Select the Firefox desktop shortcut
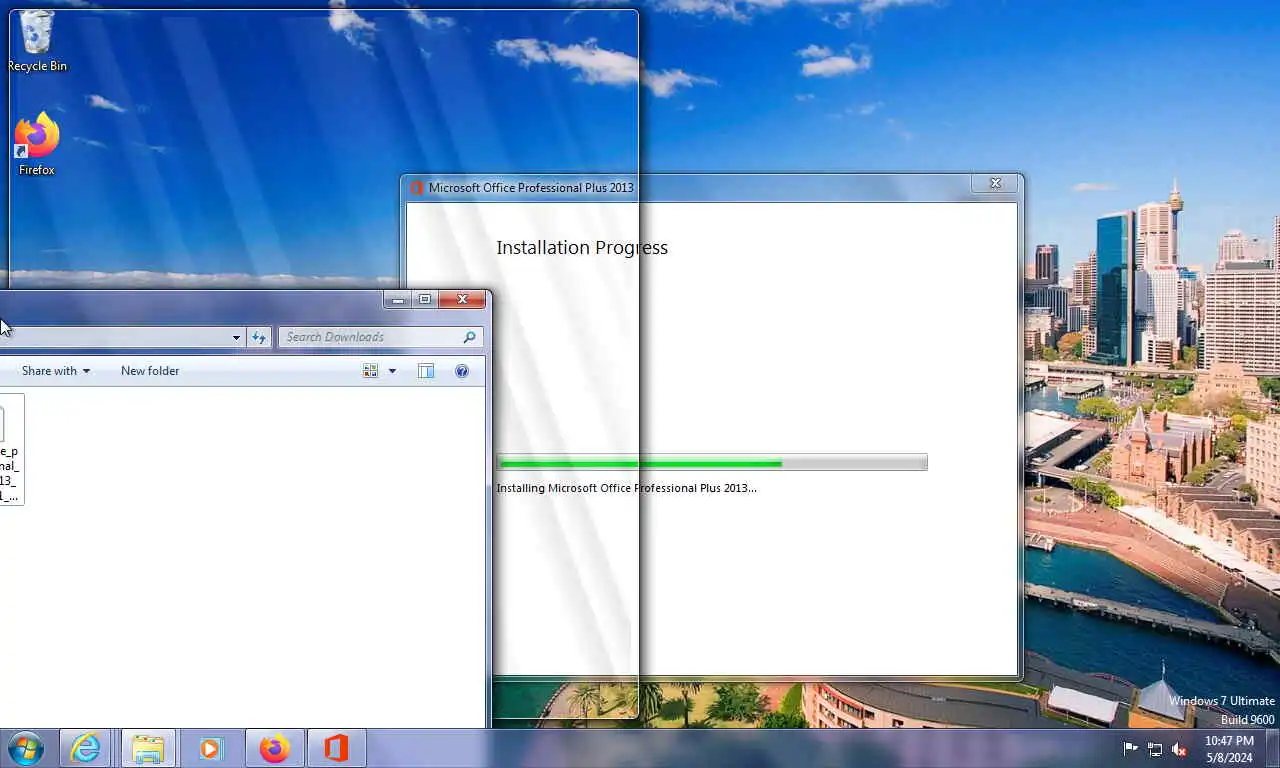Screen dimensions: 1280x768 click(37, 145)
